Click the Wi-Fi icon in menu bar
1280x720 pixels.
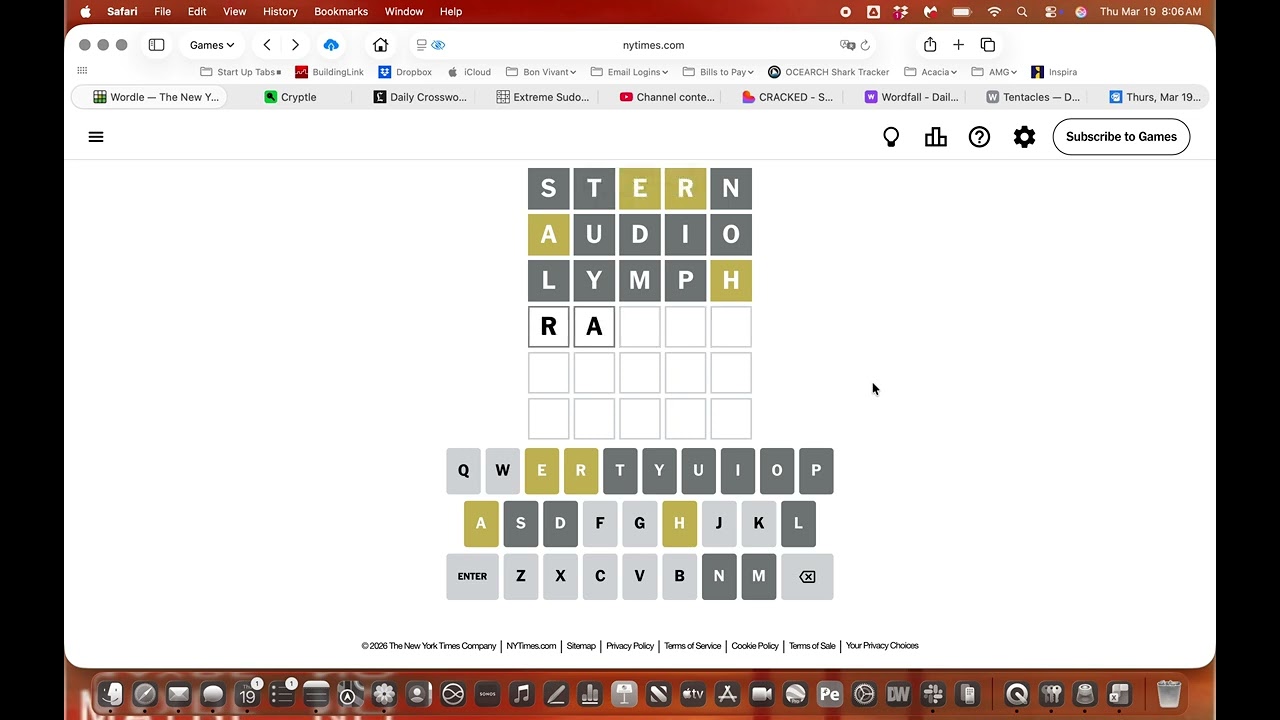(x=994, y=12)
